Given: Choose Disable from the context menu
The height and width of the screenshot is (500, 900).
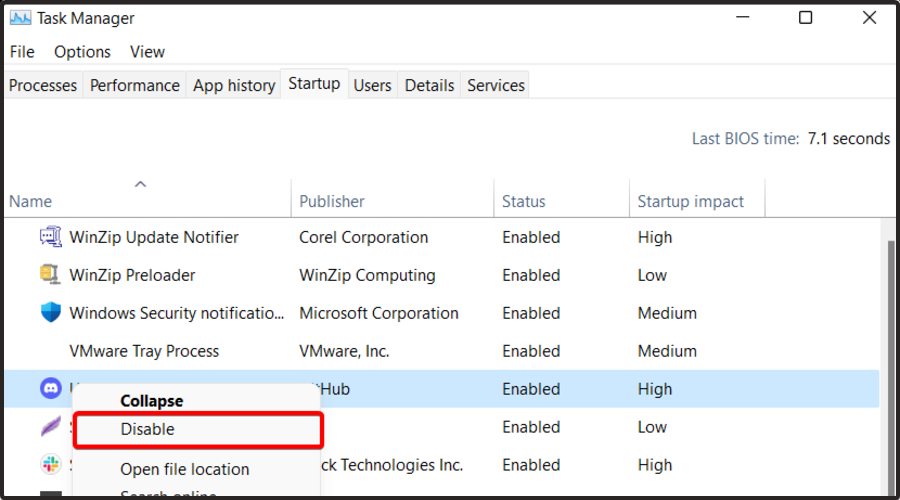Looking at the screenshot, I should pos(148,429).
